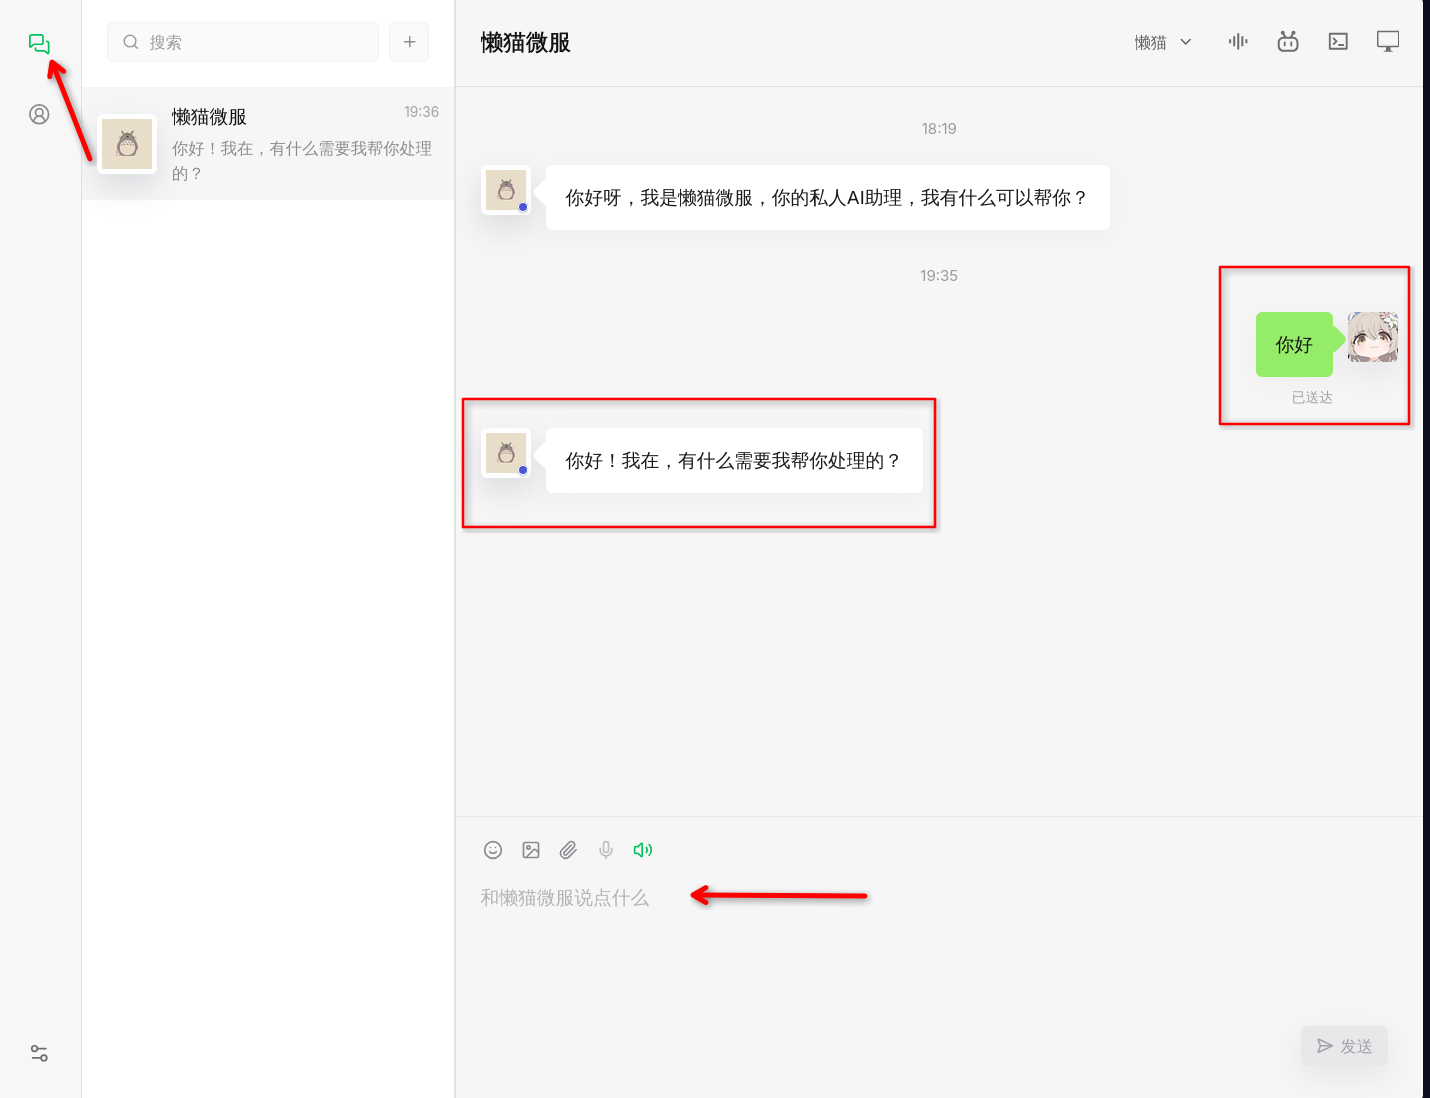This screenshot has height=1098, width=1430.
Task: Select the 懒猫微服 conversation in the list
Action: pos(268,144)
